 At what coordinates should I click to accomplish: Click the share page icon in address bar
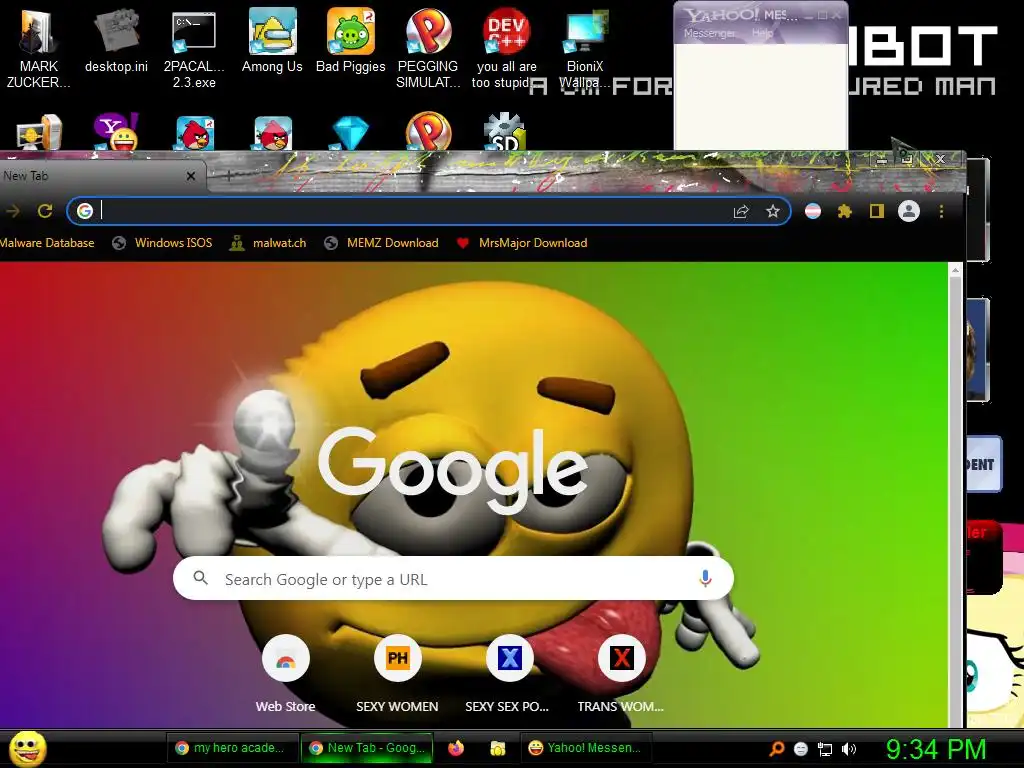(741, 212)
